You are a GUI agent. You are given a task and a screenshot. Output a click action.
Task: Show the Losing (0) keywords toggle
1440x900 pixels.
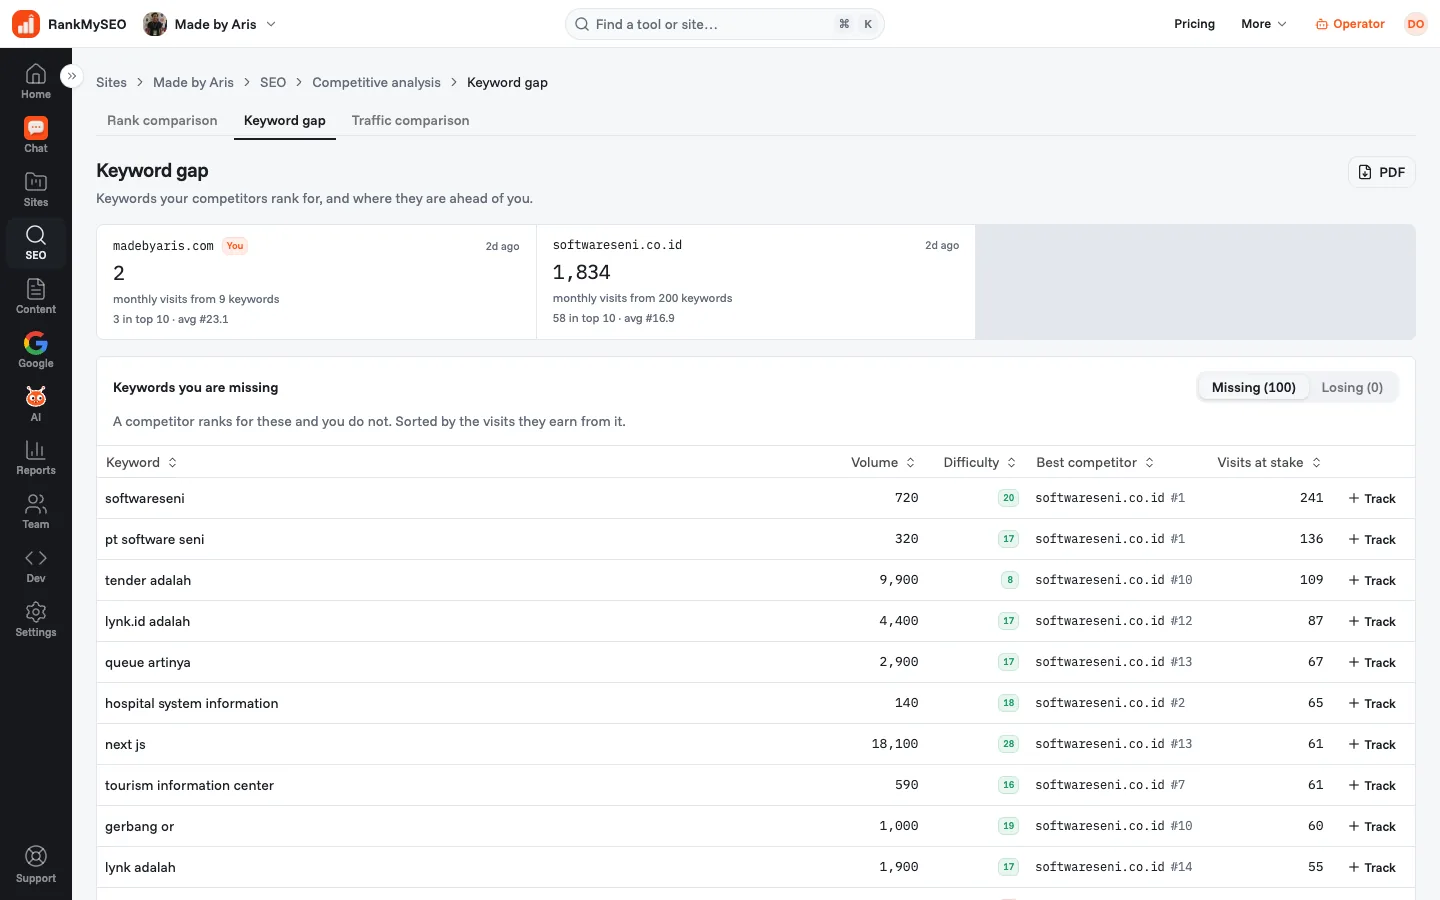pyautogui.click(x=1352, y=388)
